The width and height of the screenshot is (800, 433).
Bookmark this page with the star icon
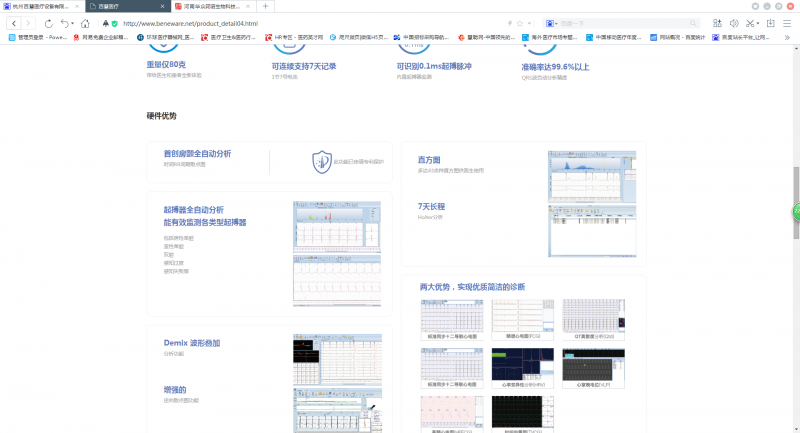521,22
